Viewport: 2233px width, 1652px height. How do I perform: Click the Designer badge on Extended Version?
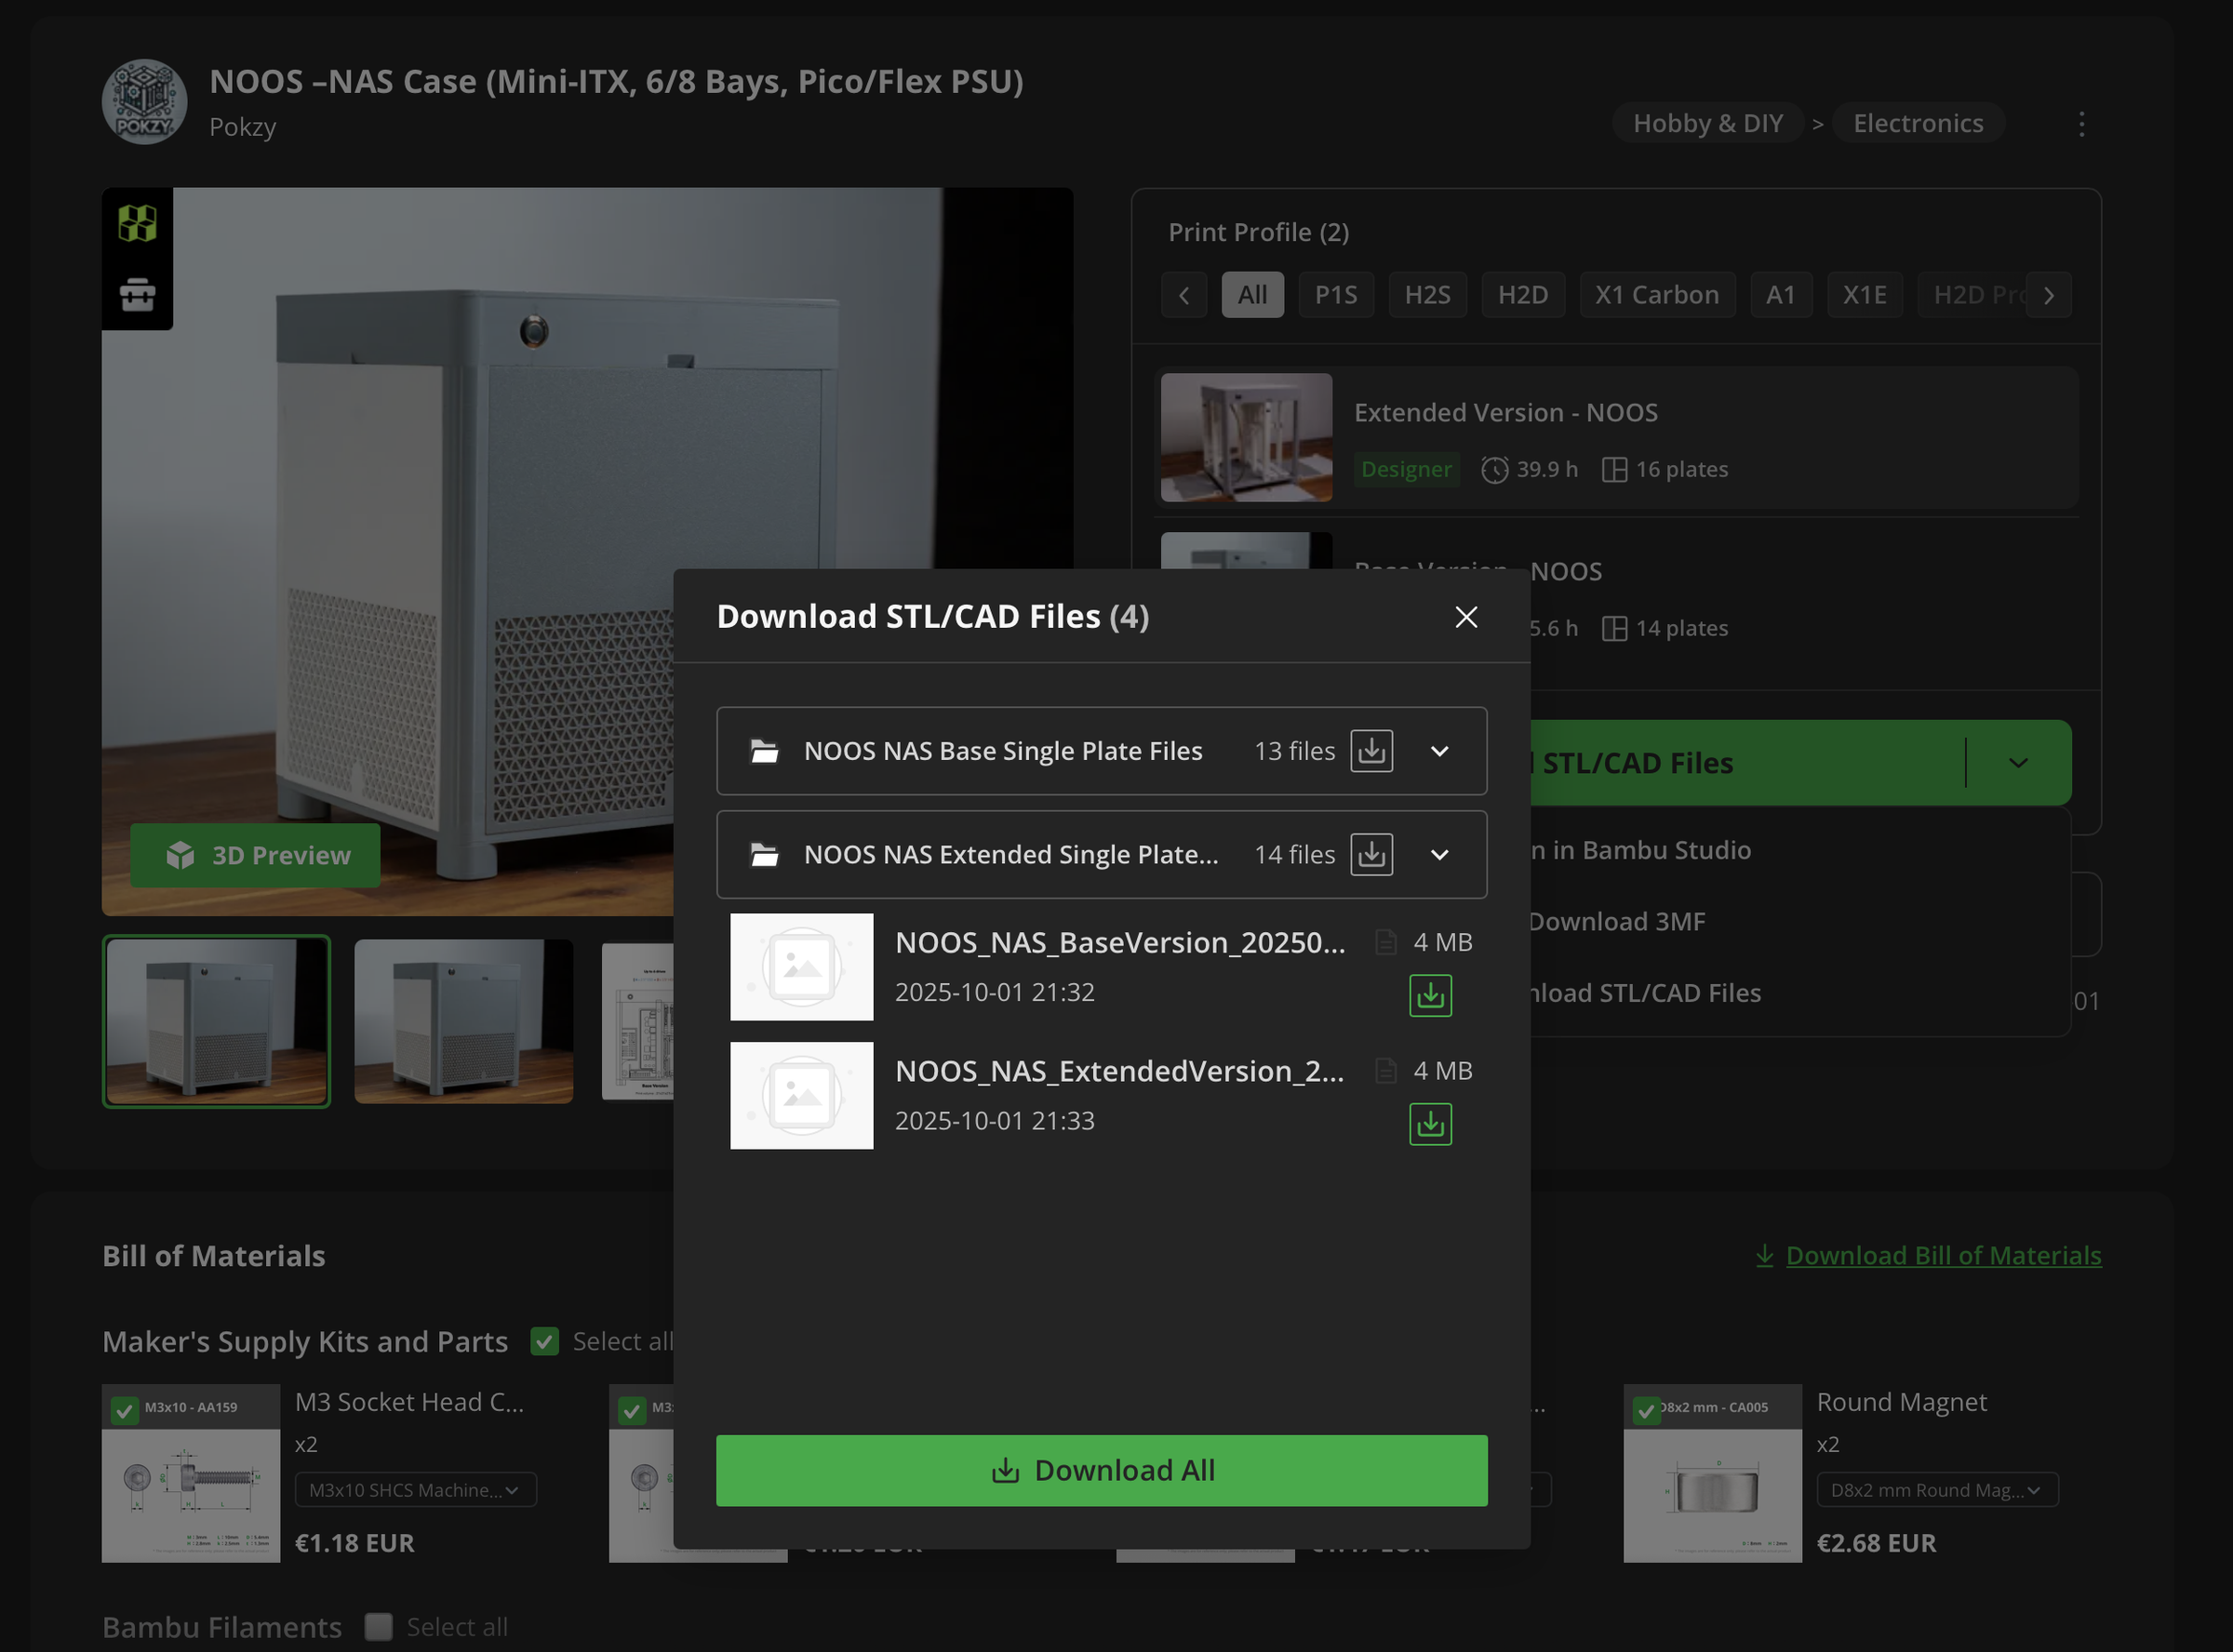tap(1406, 469)
